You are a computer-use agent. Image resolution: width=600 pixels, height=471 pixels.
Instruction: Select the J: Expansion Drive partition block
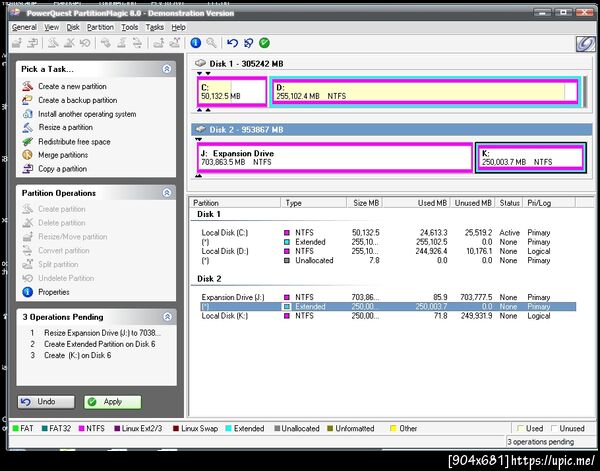tap(335, 157)
